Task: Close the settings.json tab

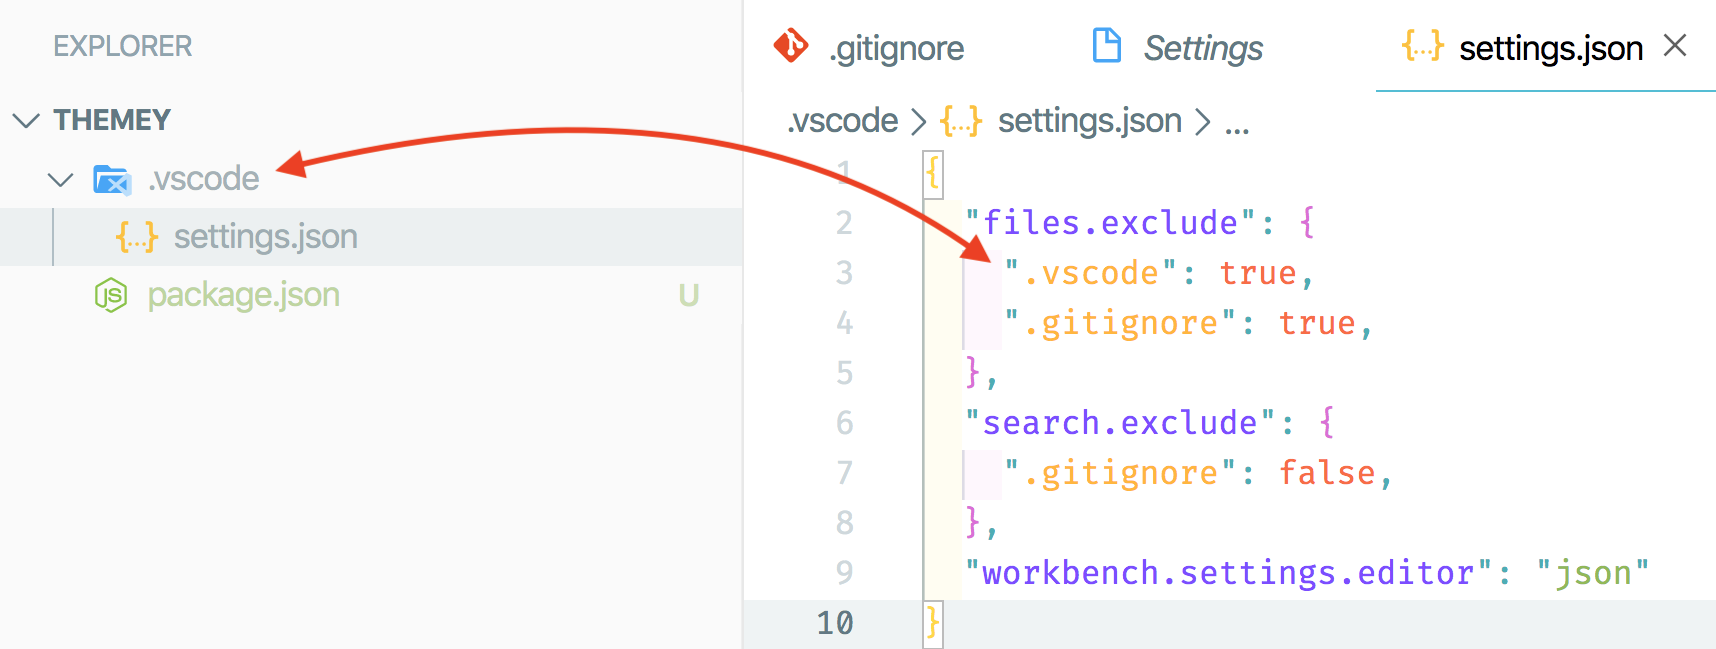Action: click(x=1675, y=46)
